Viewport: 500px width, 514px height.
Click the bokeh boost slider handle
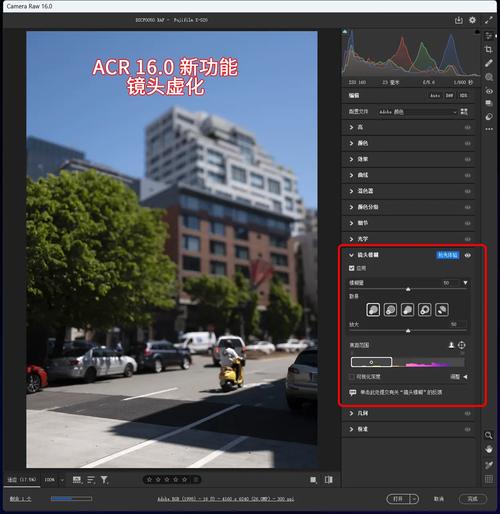[408, 331]
